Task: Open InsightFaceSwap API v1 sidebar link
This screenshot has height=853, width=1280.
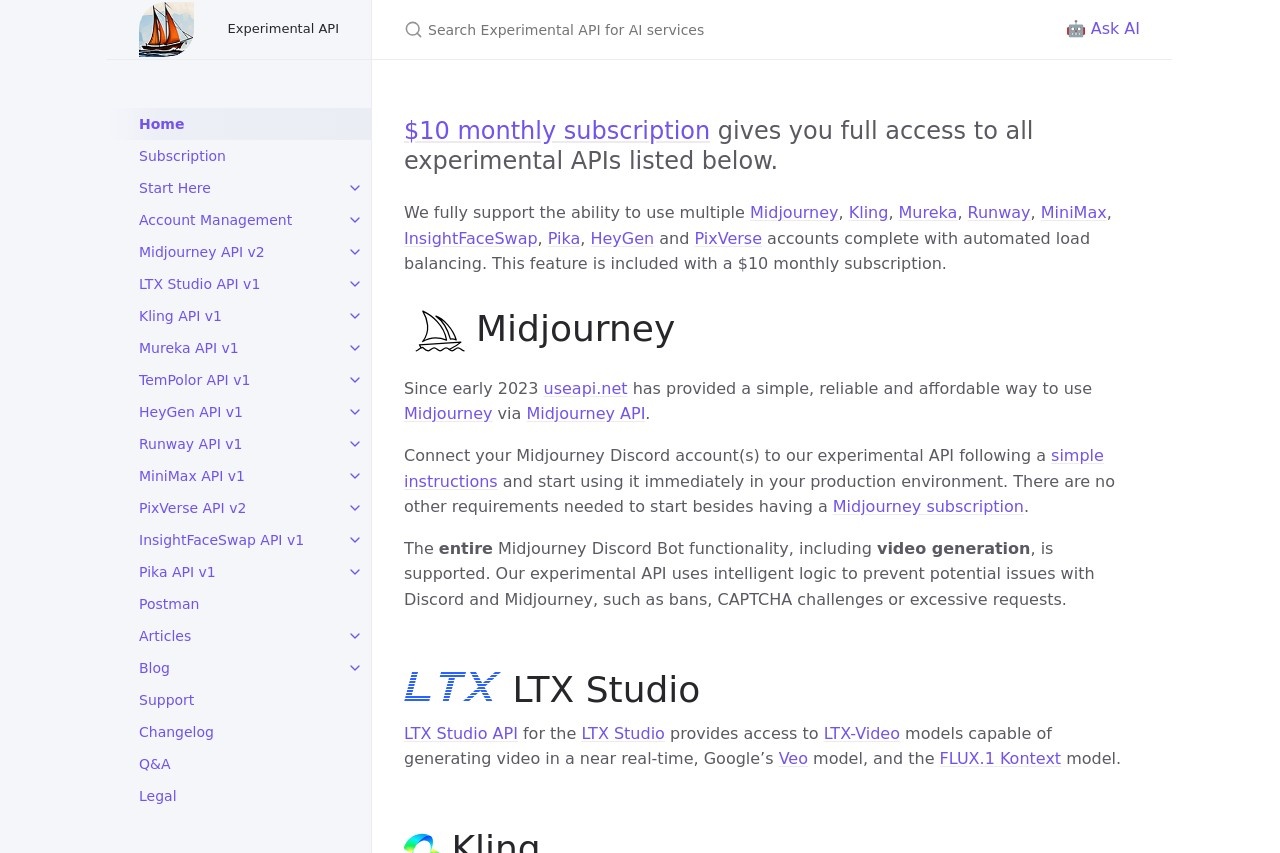Action: (221, 540)
